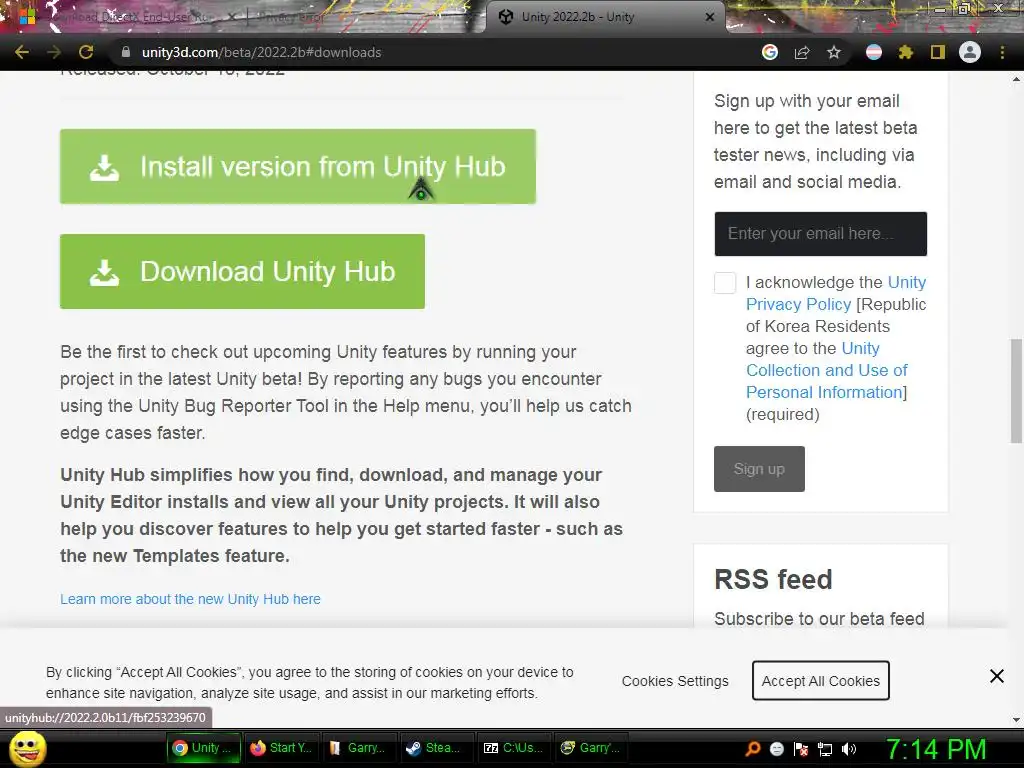Open the striped flag extension icon

[874, 52]
